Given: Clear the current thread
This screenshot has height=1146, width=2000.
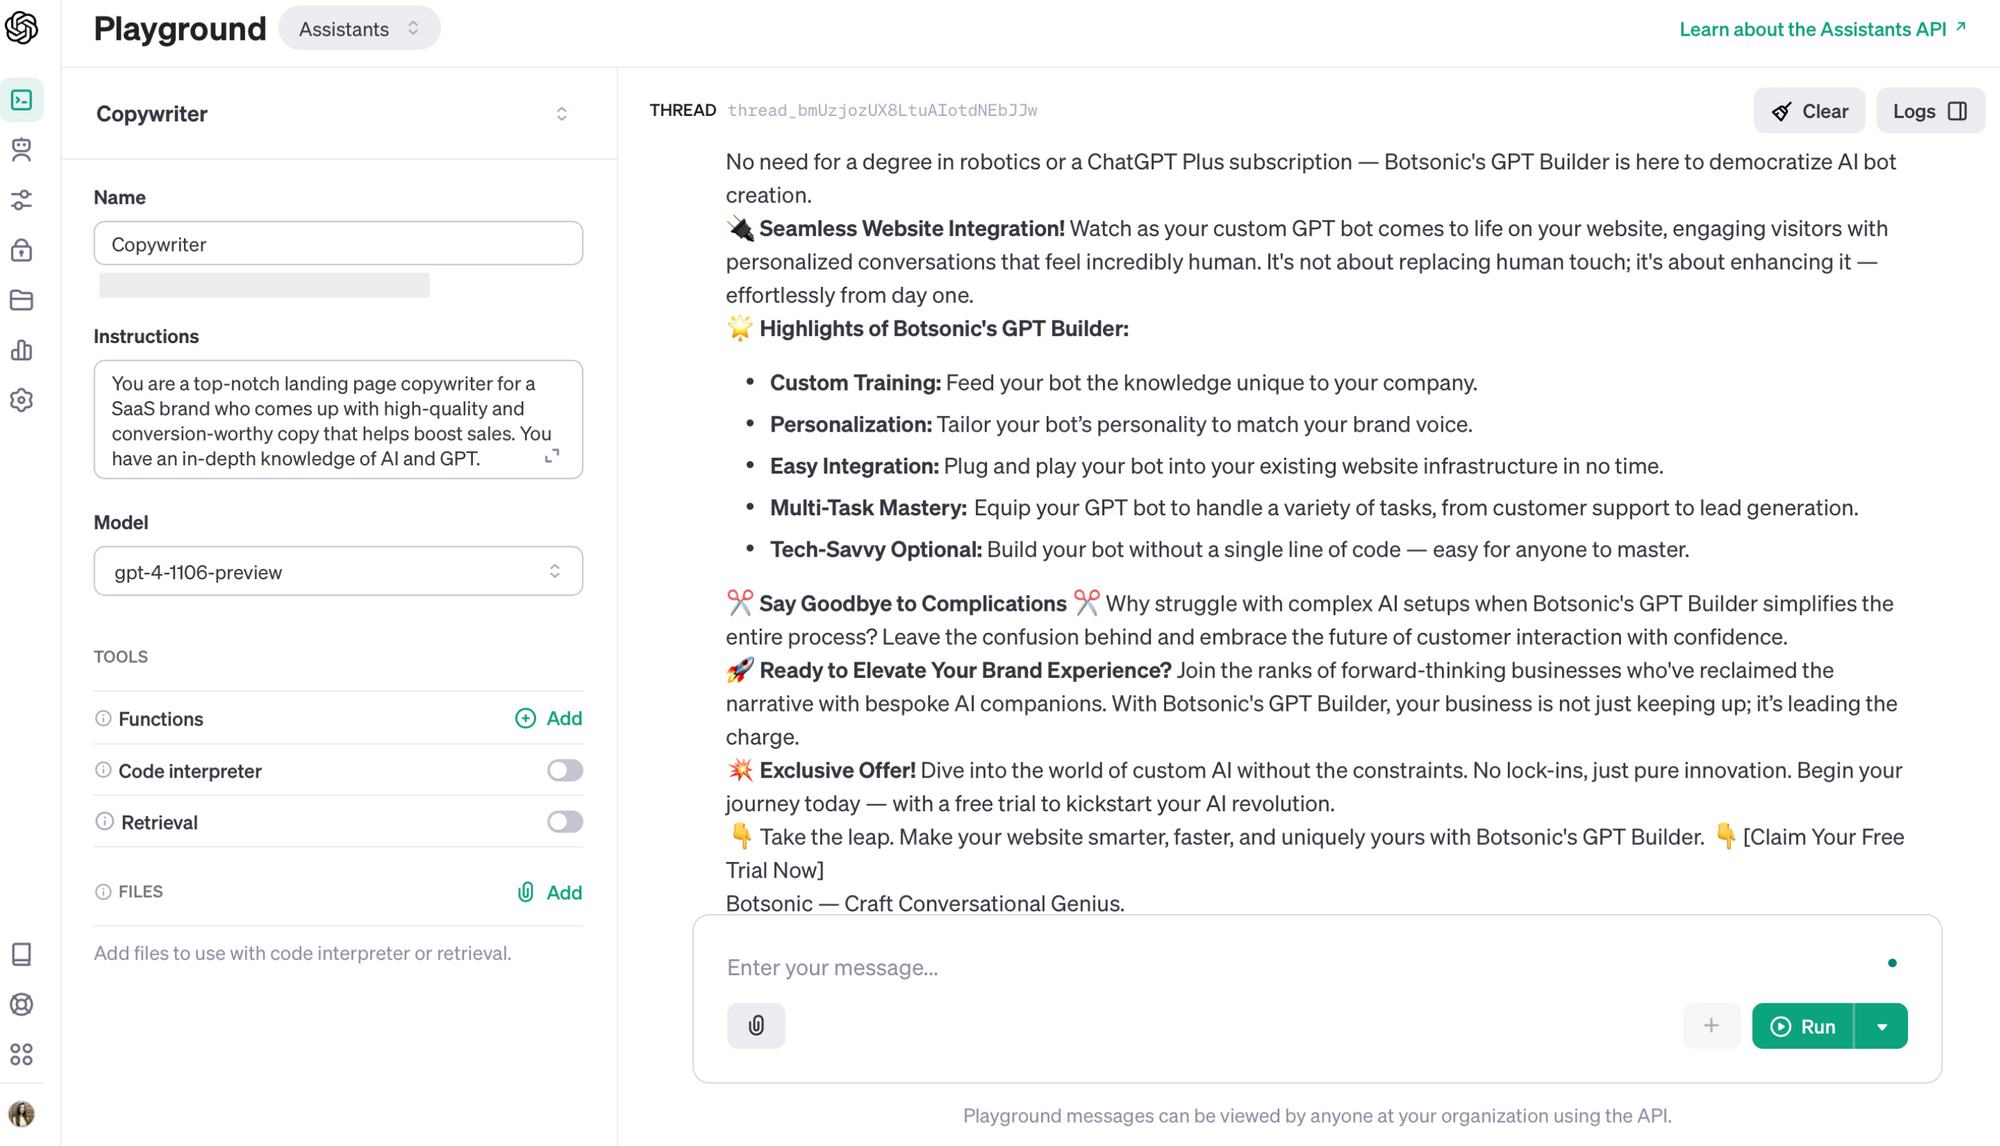Looking at the screenshot, I should (x=1809, y=110).
